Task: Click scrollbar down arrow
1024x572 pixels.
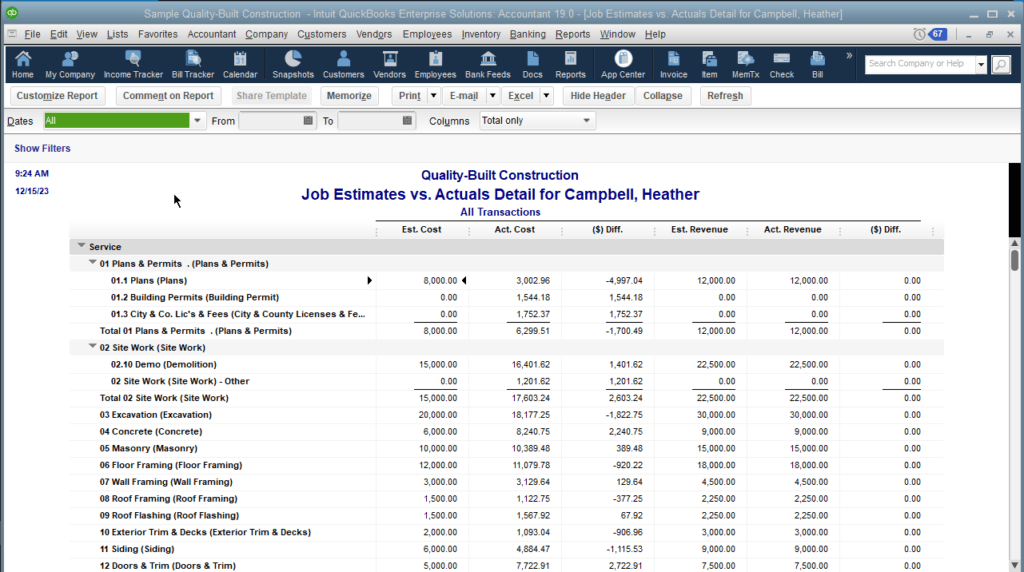Action: (1014, 565)
